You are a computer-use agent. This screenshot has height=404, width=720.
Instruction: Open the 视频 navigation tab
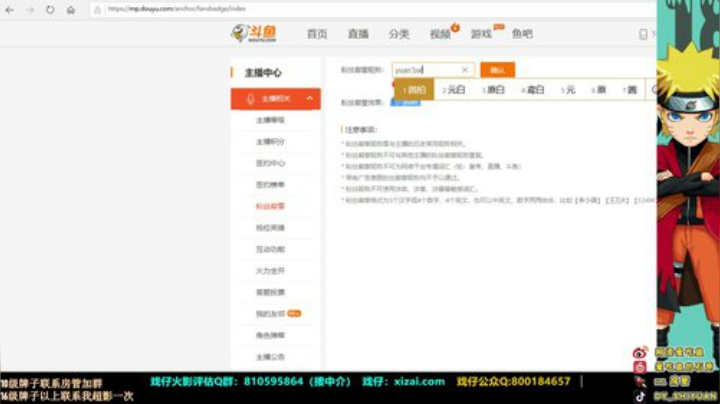pos(440,34)
